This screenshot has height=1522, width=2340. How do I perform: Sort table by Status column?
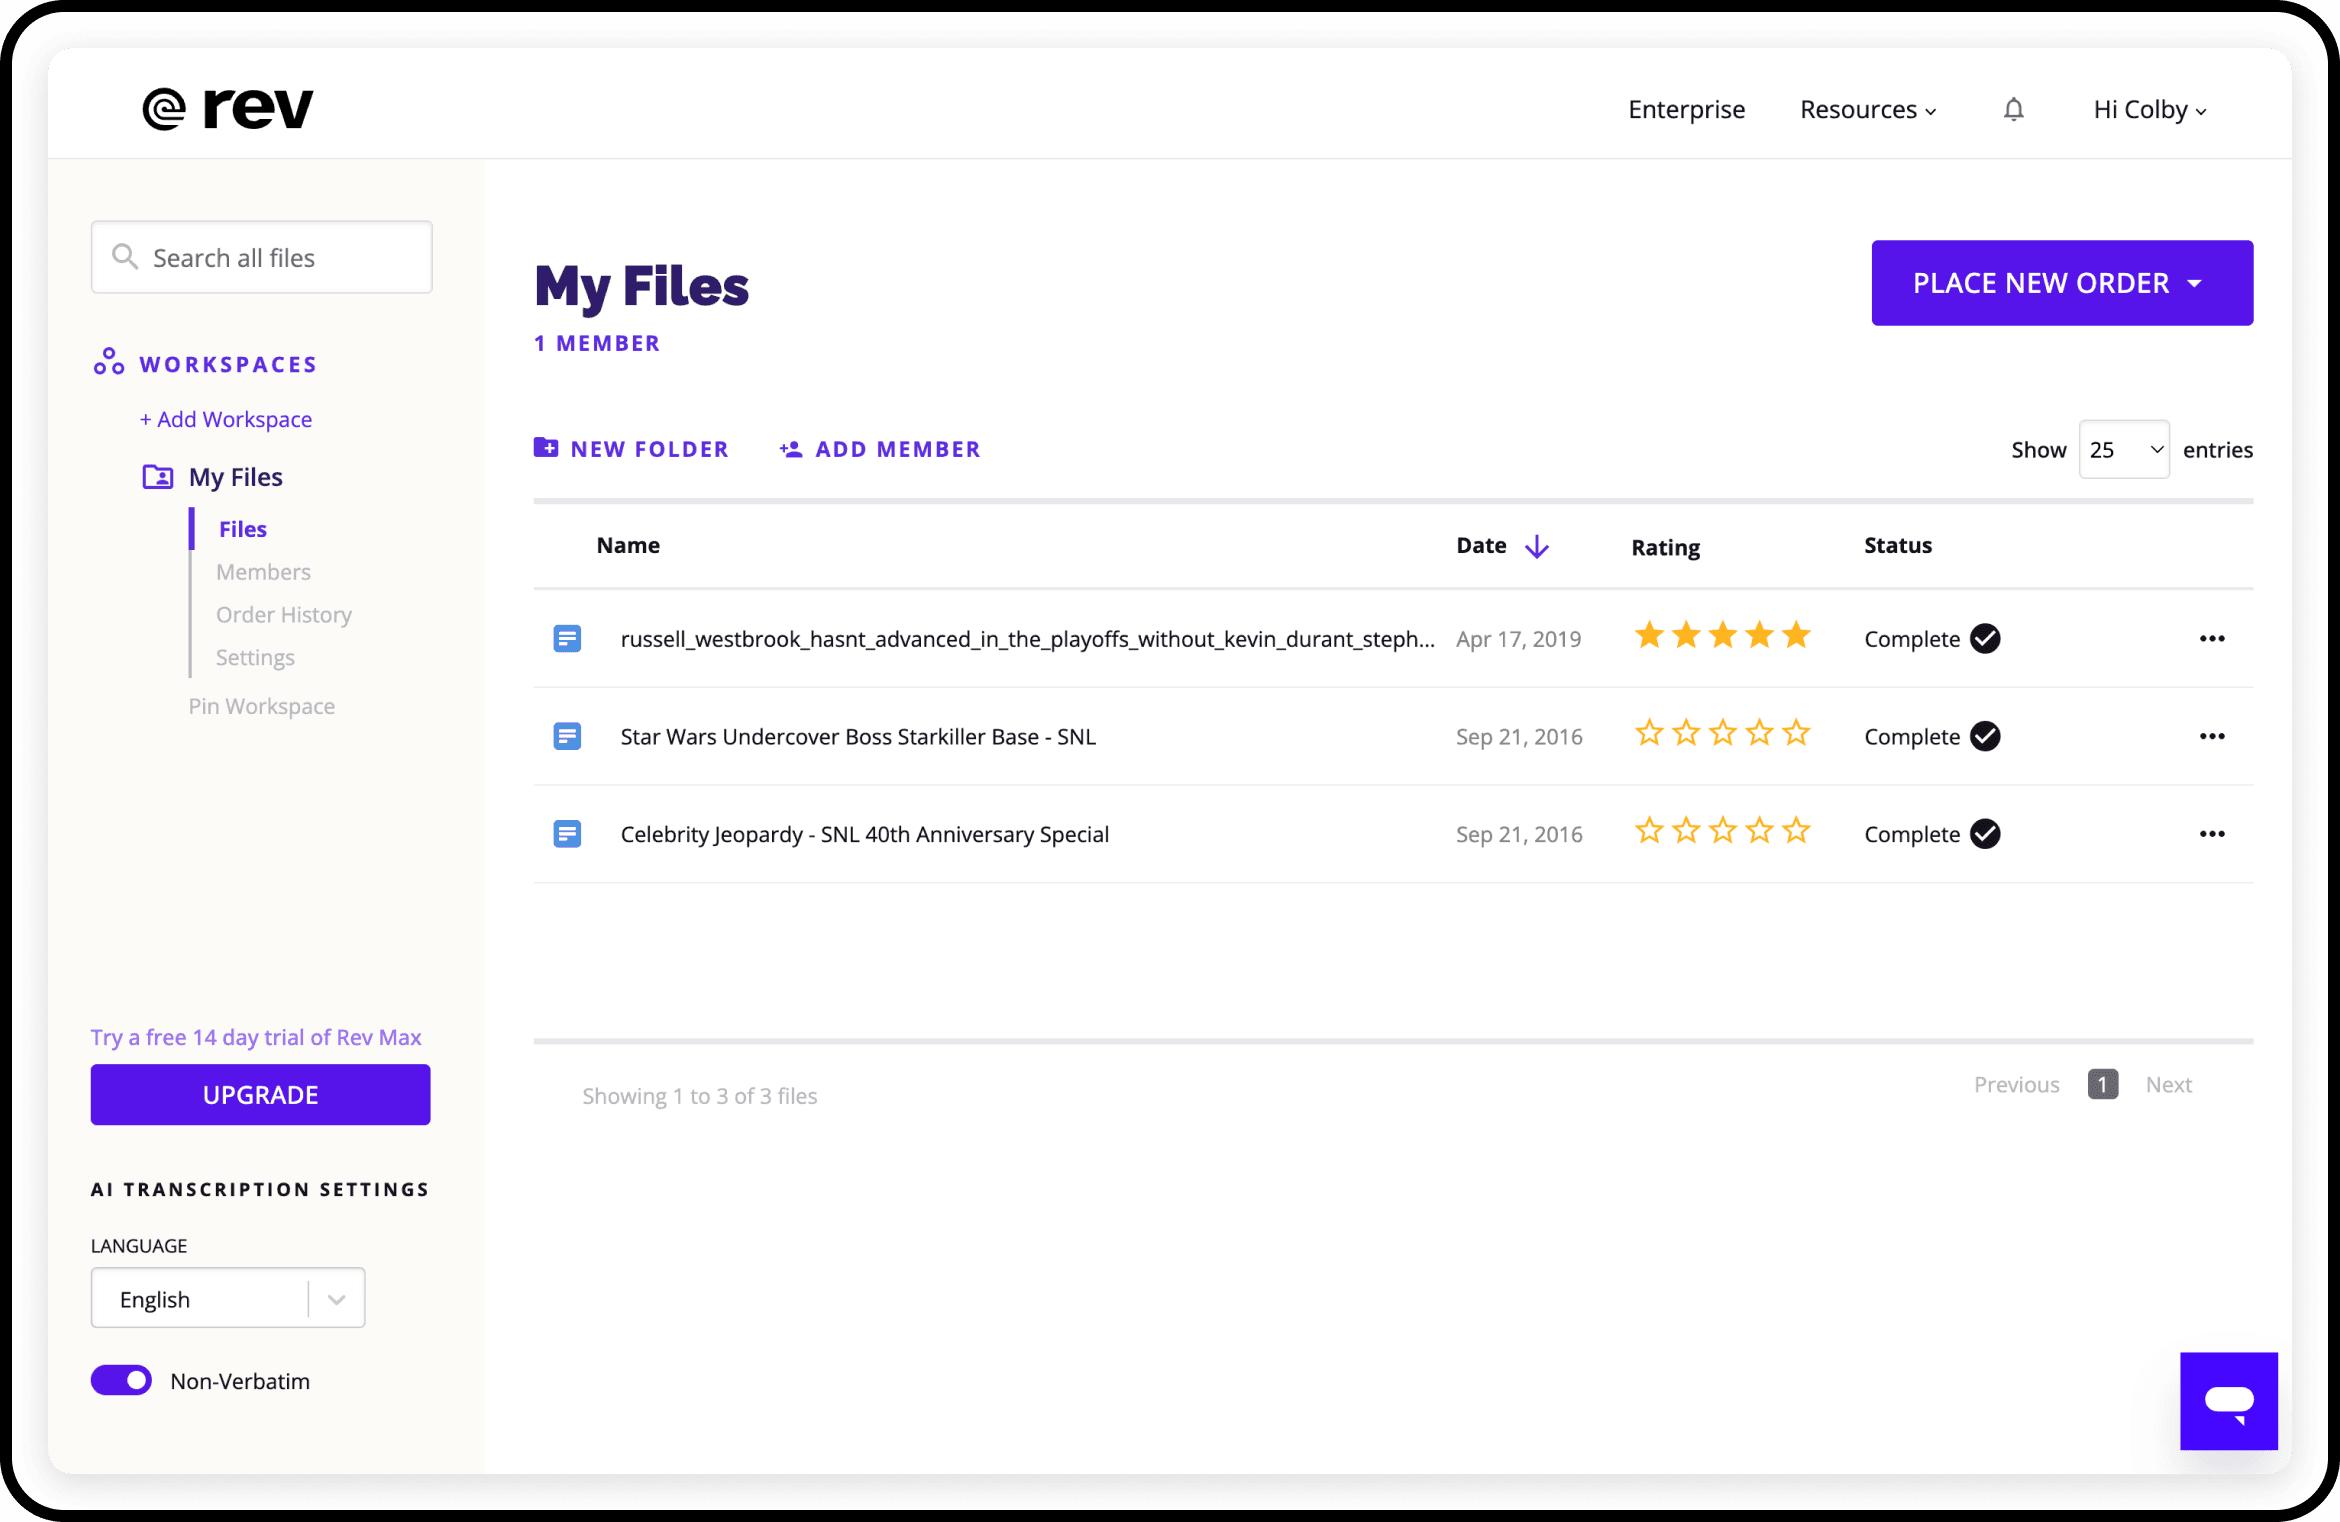coord(1898,545)
